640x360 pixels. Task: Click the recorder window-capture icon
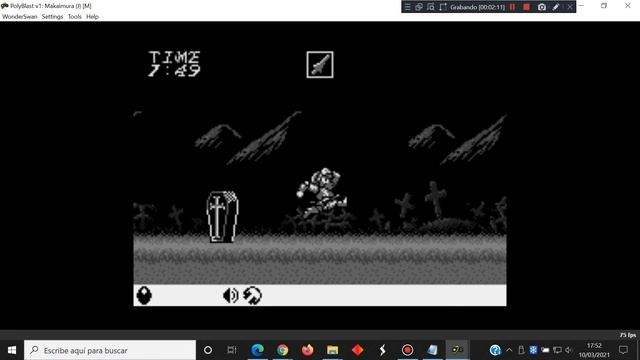pos(419,7)
